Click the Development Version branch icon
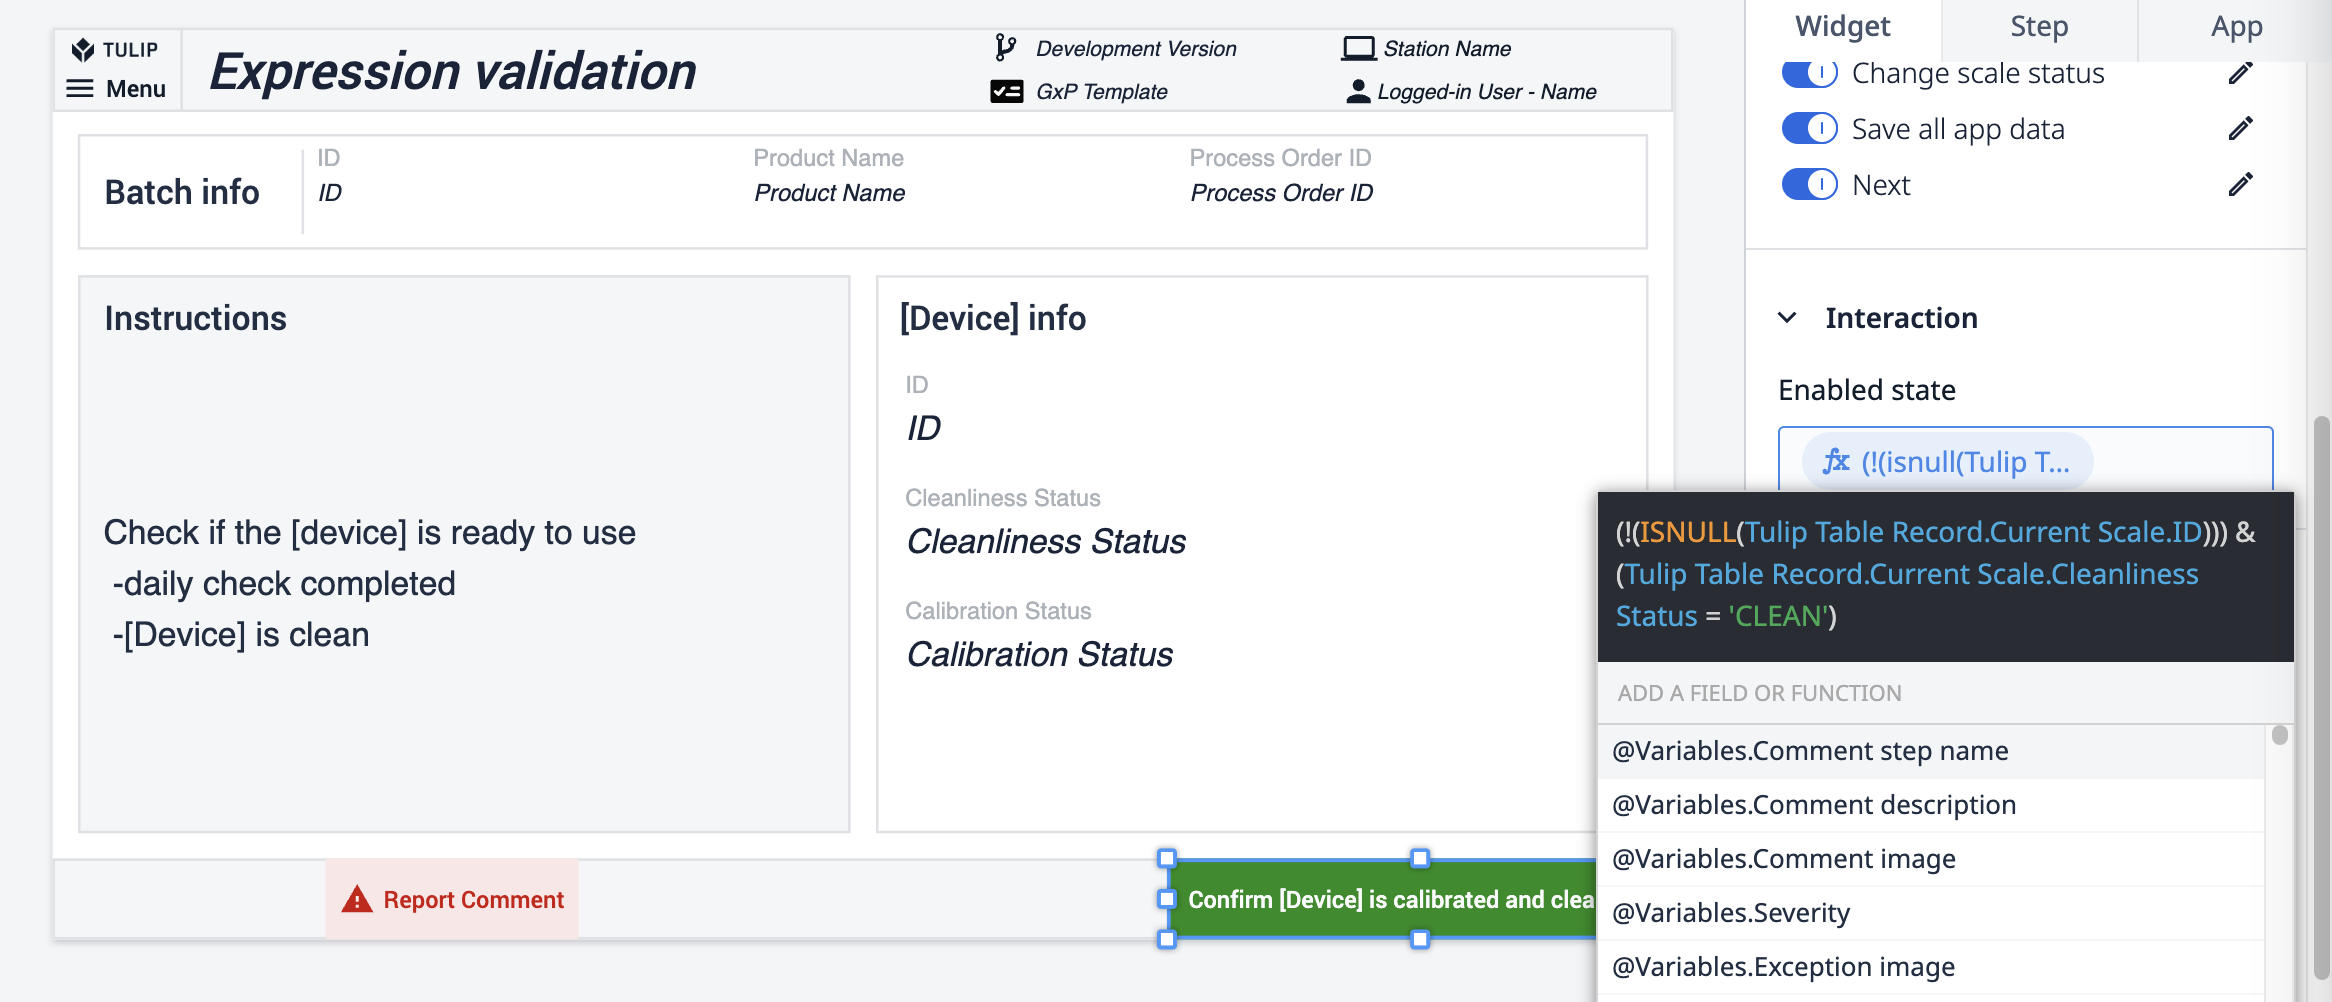This screenshot has height=1002, width=2332. (1005, 48)
